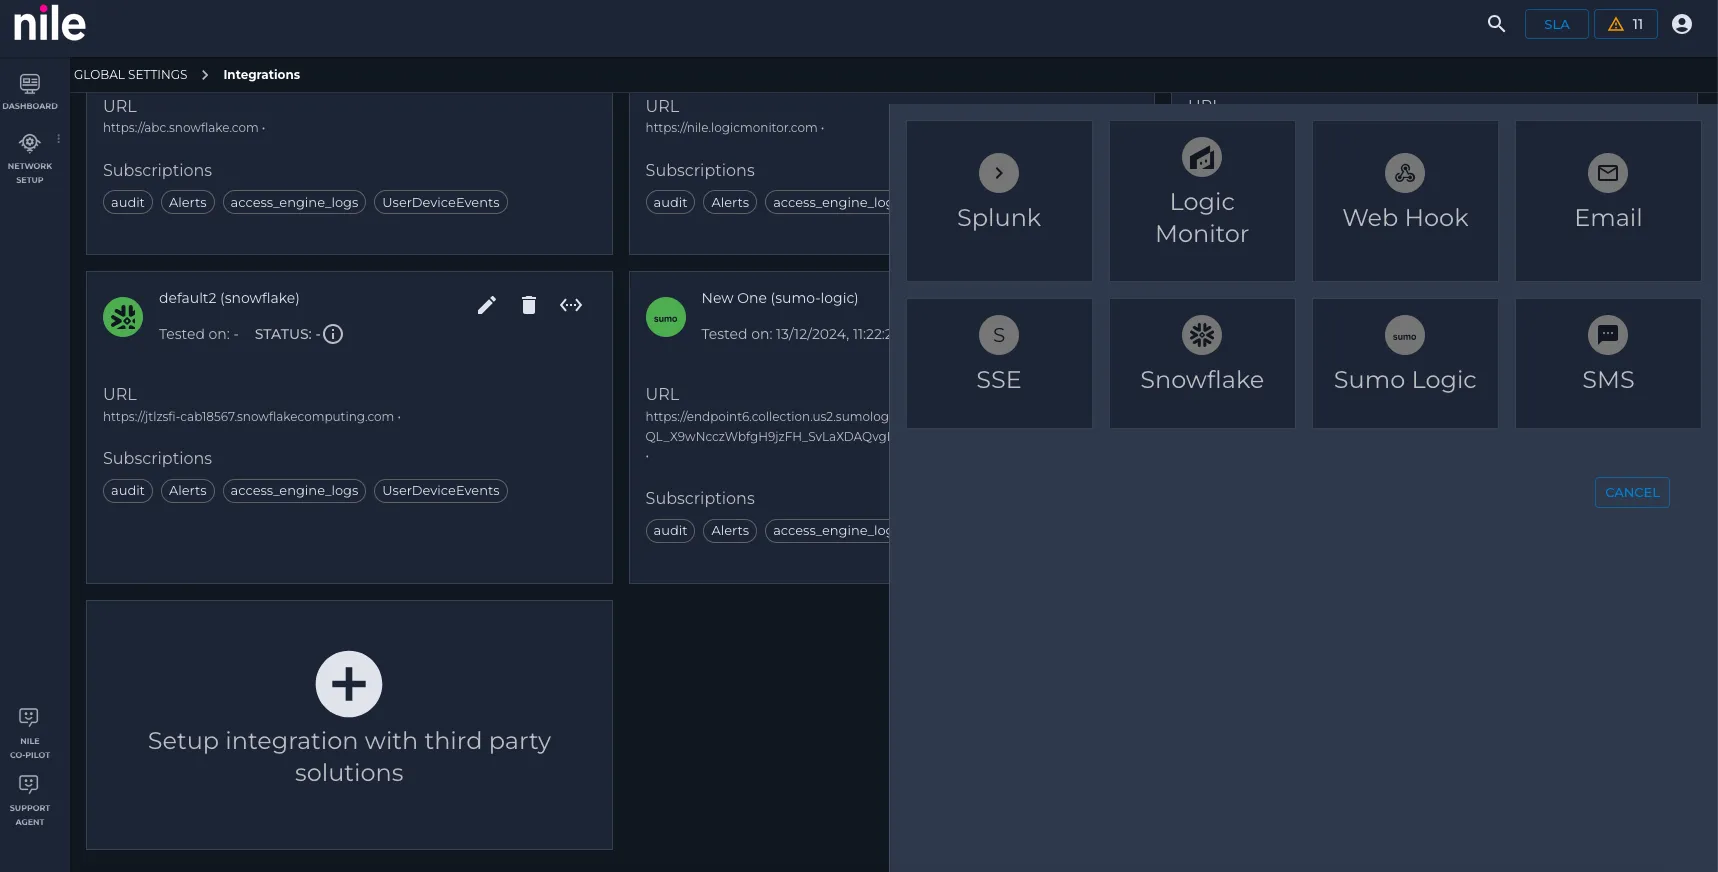Choose the SMS integration tile
The width and height of the screenshot is (1718, 872).
click(x=1608, y=363)
